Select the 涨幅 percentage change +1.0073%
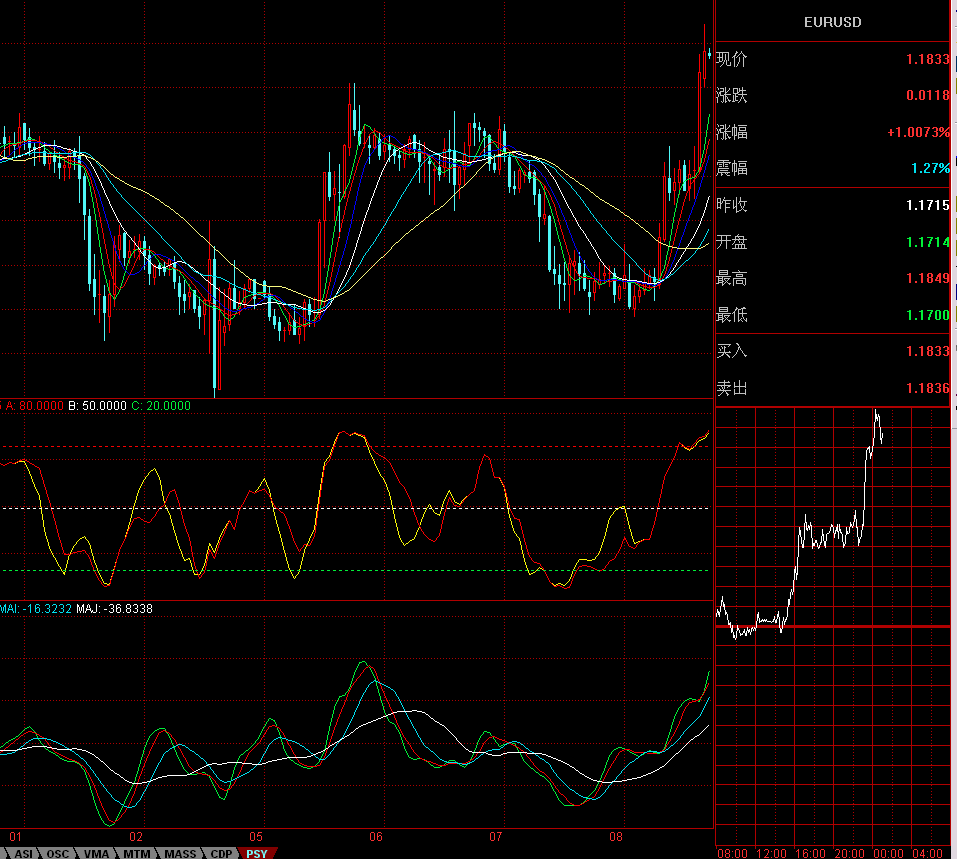The width and height of the screenshot is (957, 859). 917,133
